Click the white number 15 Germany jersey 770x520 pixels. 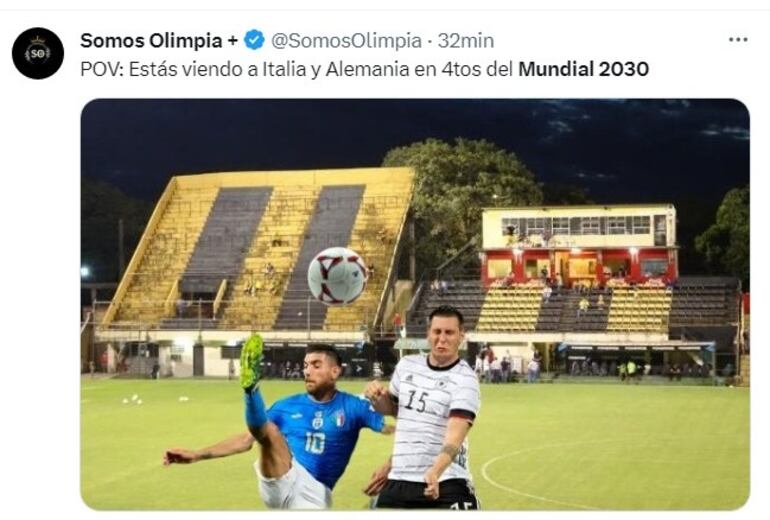click(x=434, y=417)
